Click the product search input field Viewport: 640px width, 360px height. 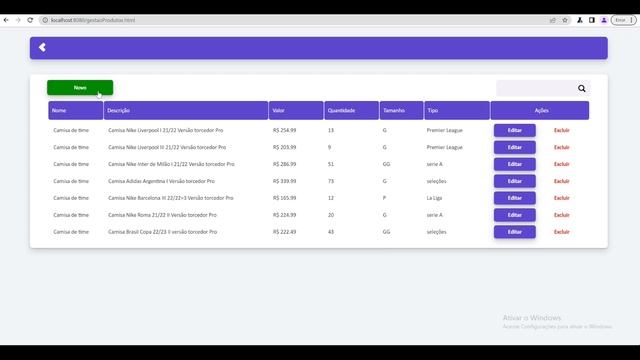click(536, 89)
